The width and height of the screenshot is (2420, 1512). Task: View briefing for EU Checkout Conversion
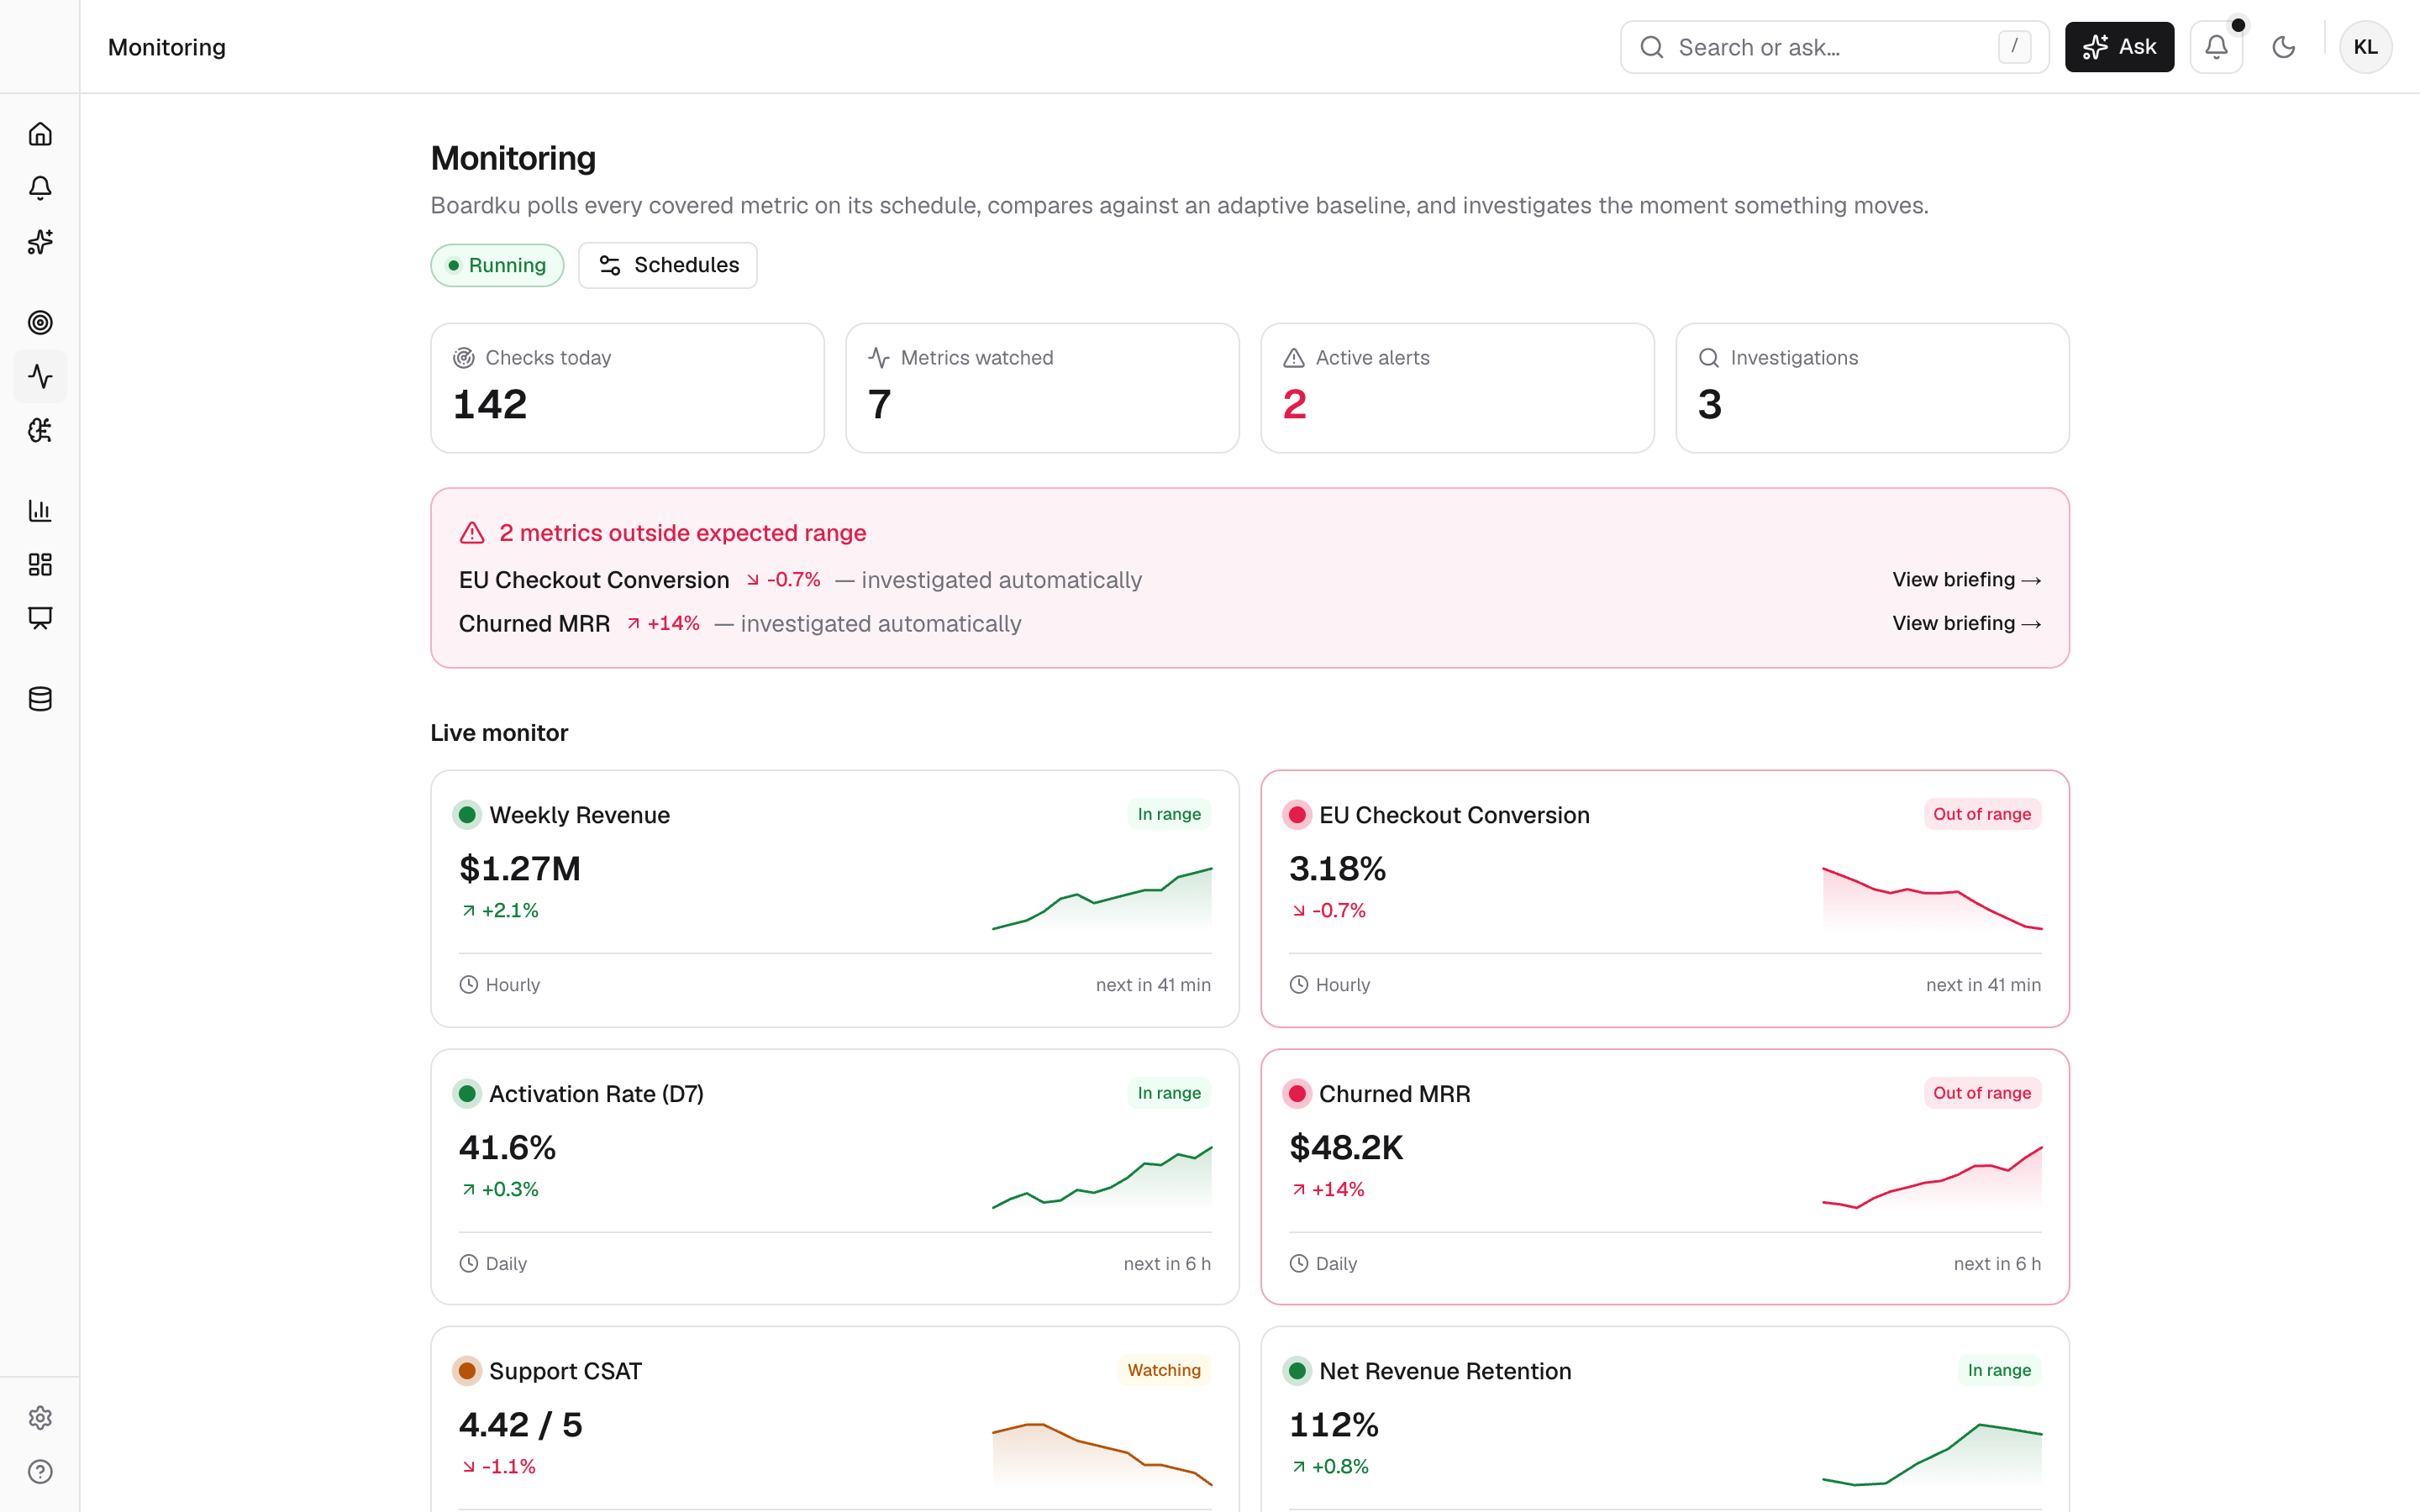(1966, 580)
